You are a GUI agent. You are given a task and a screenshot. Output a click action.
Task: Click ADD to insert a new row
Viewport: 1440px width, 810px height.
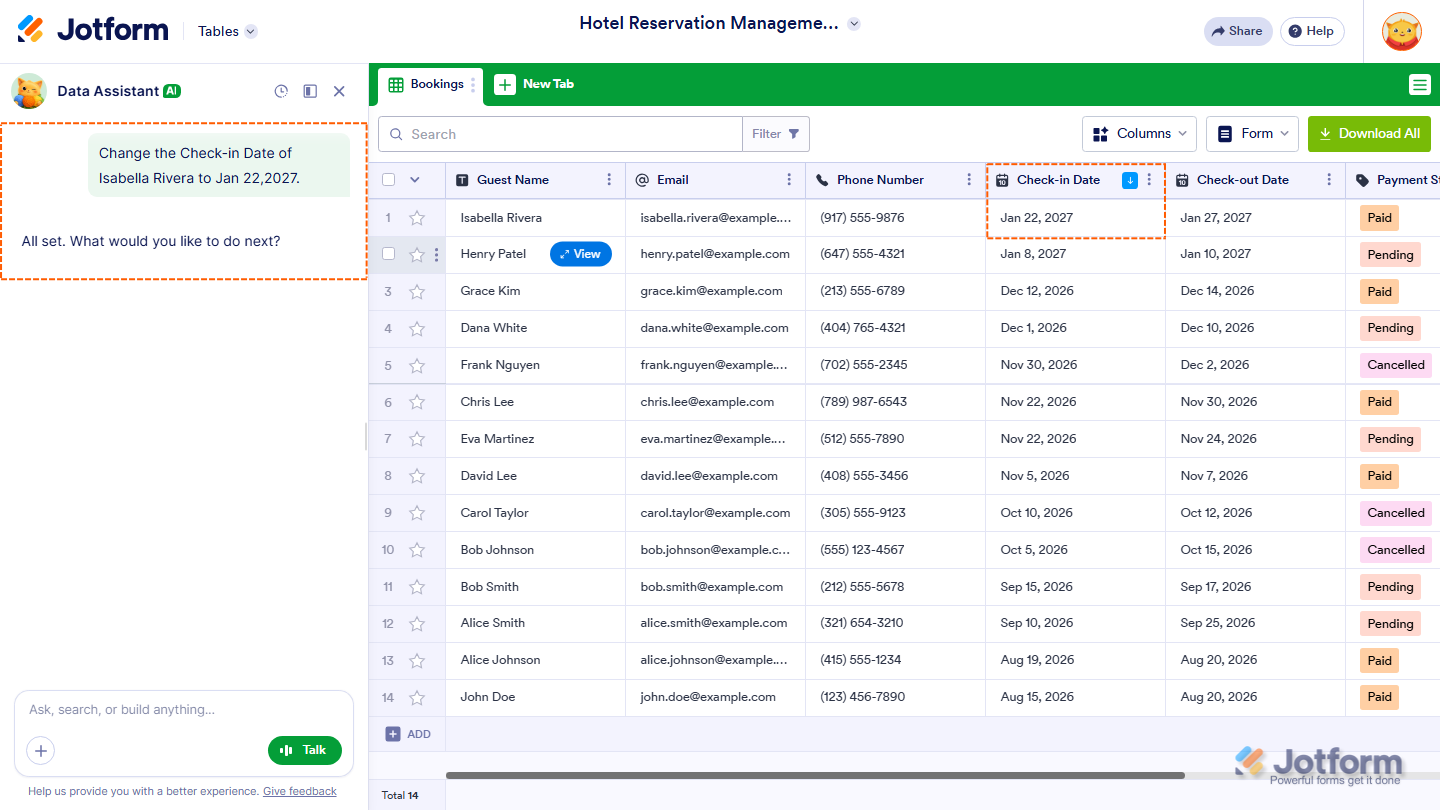(x=408, y=734)
